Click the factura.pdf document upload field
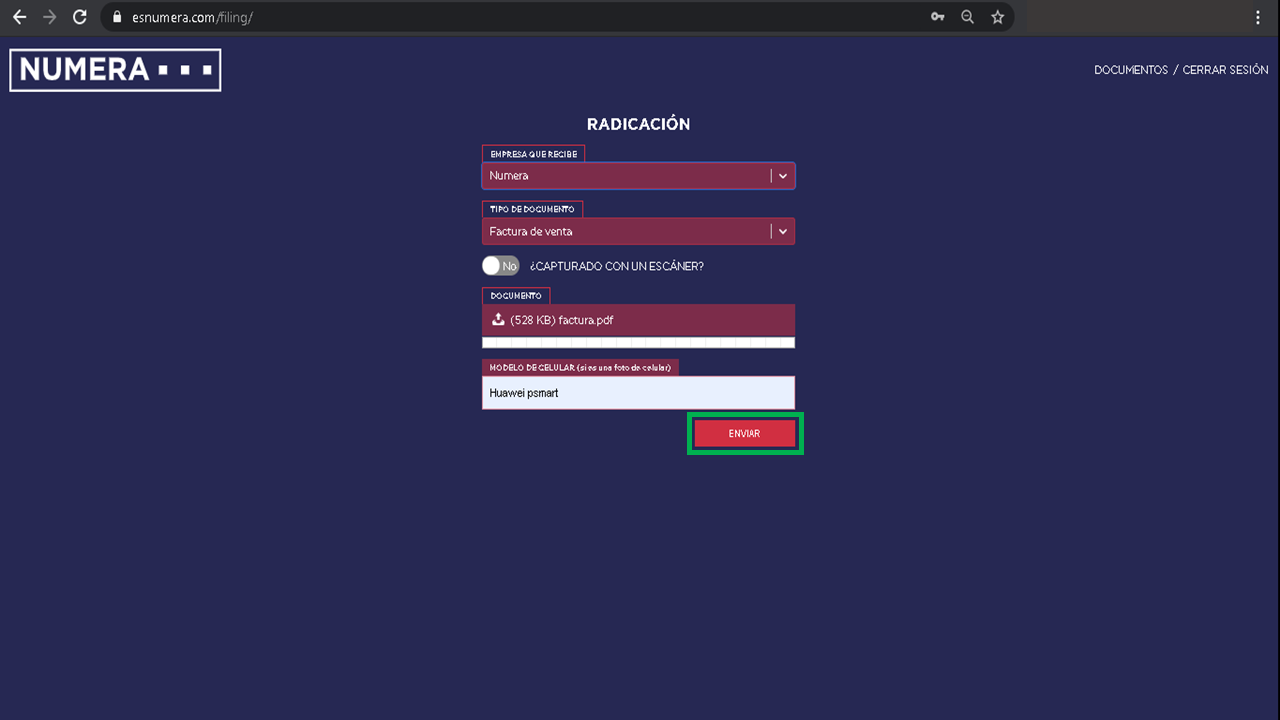 click(x=638, y=320)
